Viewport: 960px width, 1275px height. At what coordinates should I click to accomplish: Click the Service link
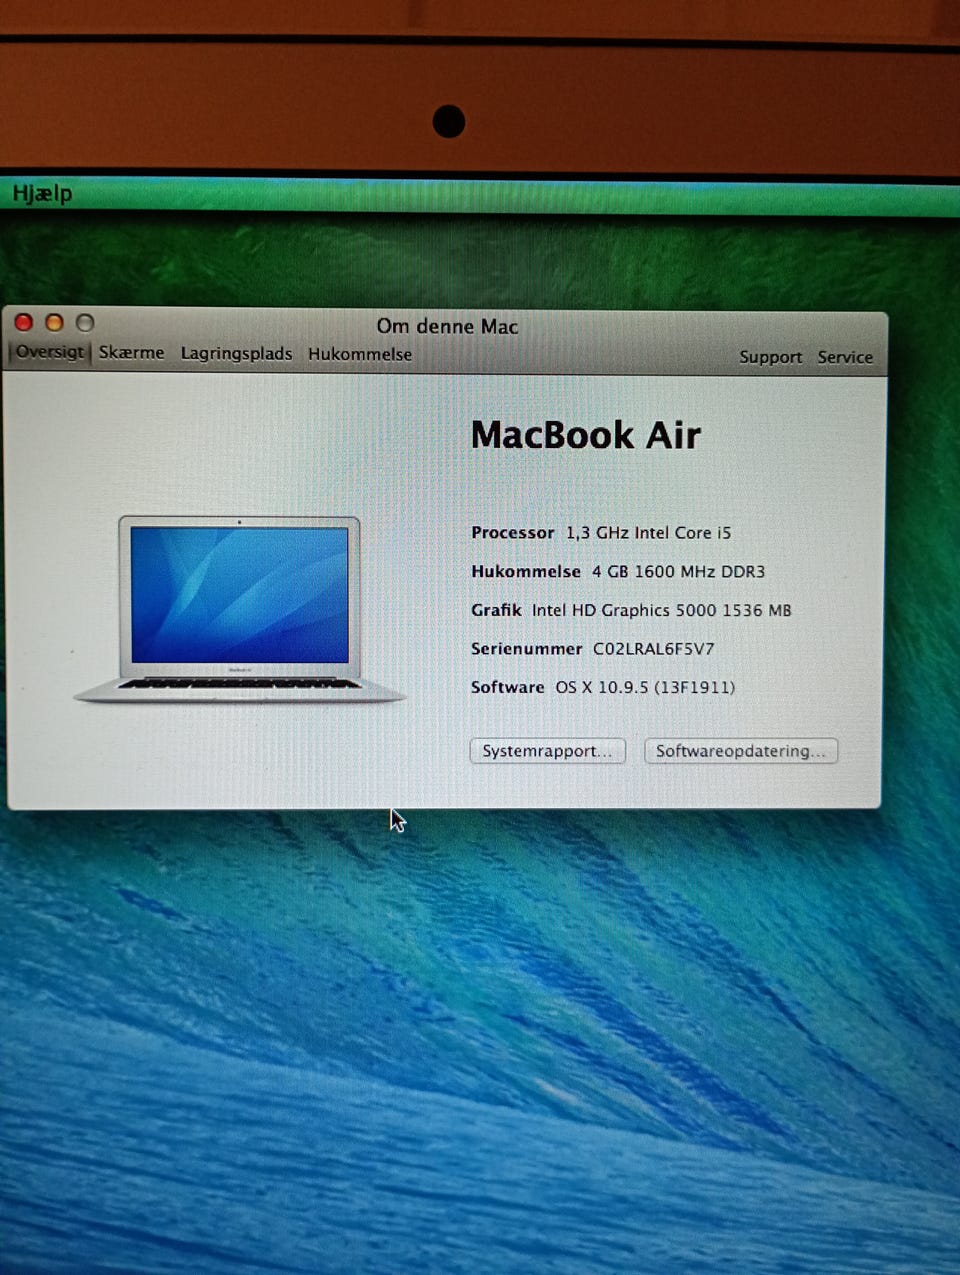845,357
